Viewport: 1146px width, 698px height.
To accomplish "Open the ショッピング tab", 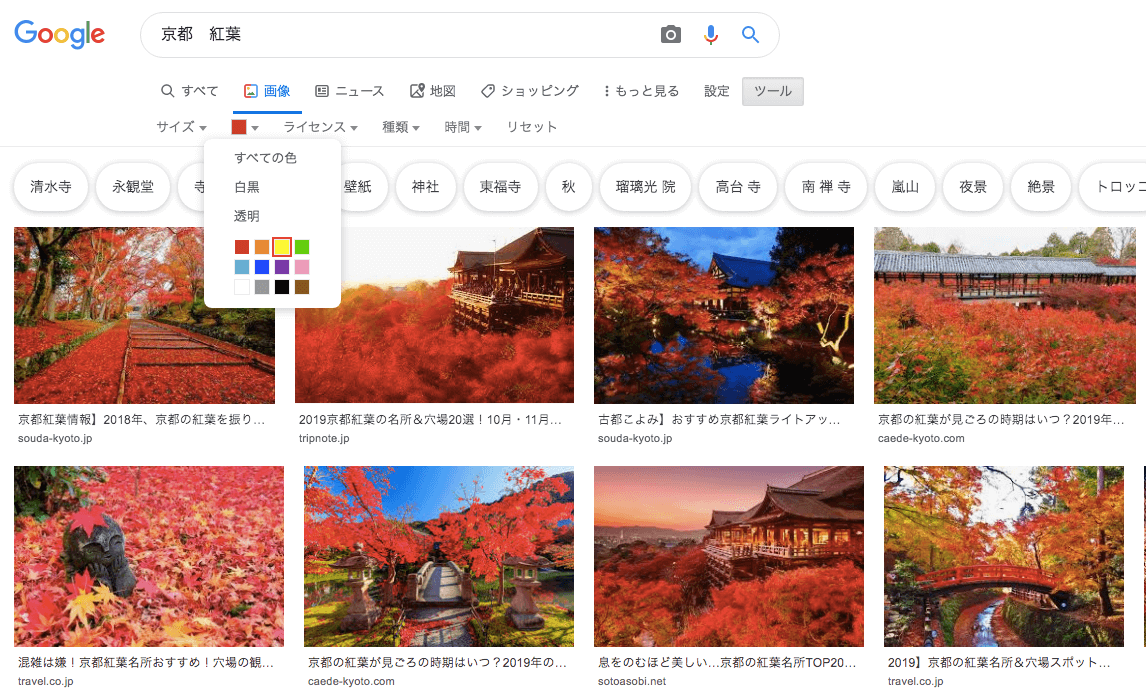I will pos(530,91).
